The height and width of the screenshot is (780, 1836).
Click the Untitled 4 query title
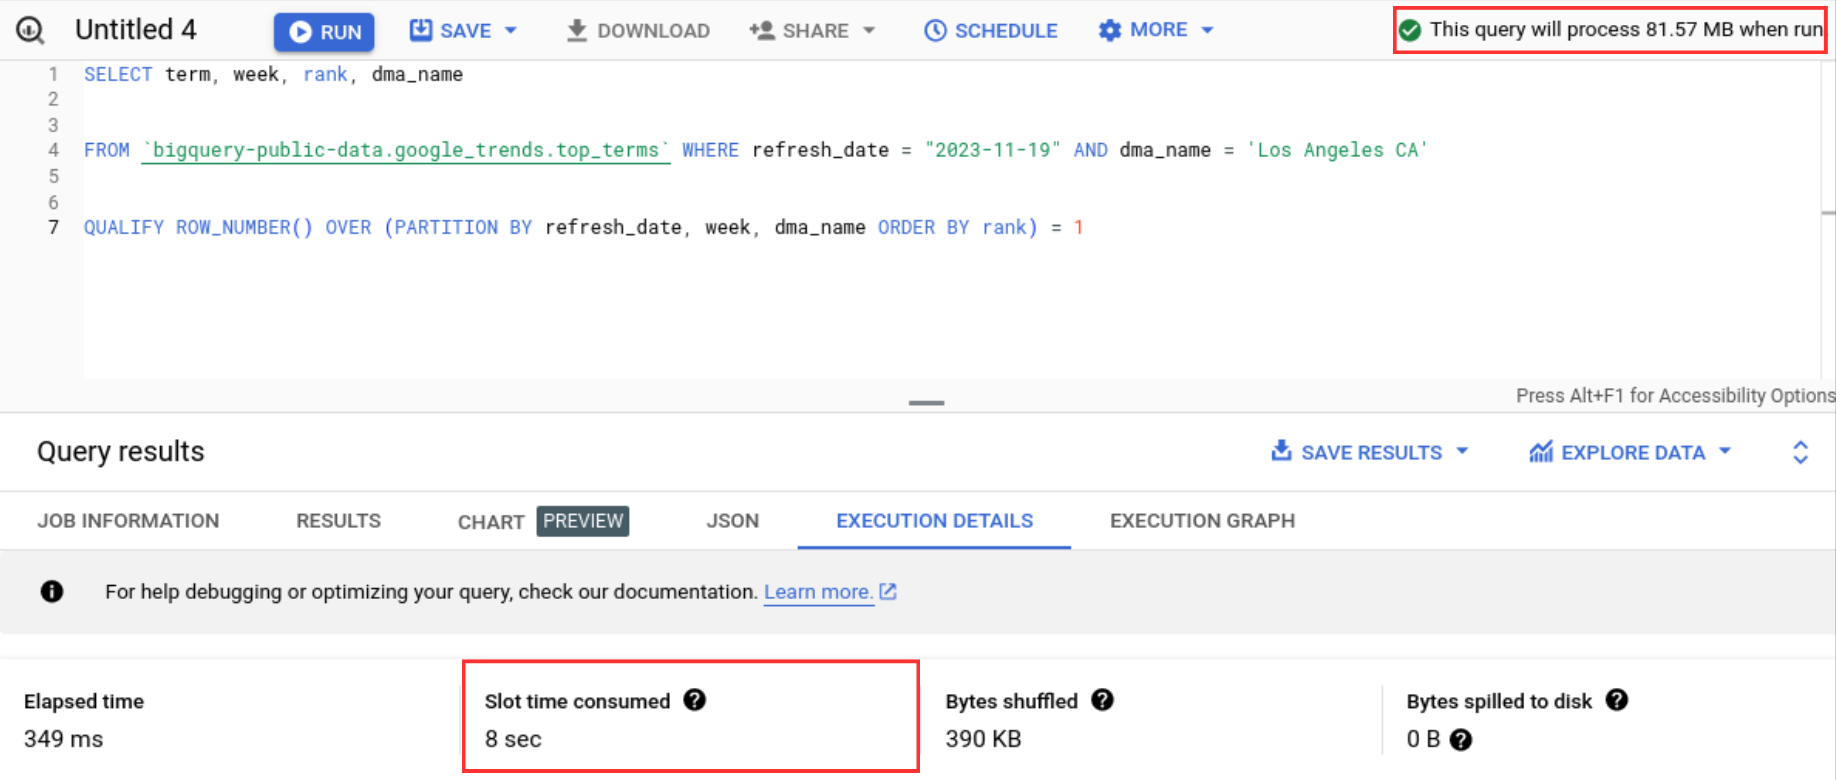click(x=136, y=30)
